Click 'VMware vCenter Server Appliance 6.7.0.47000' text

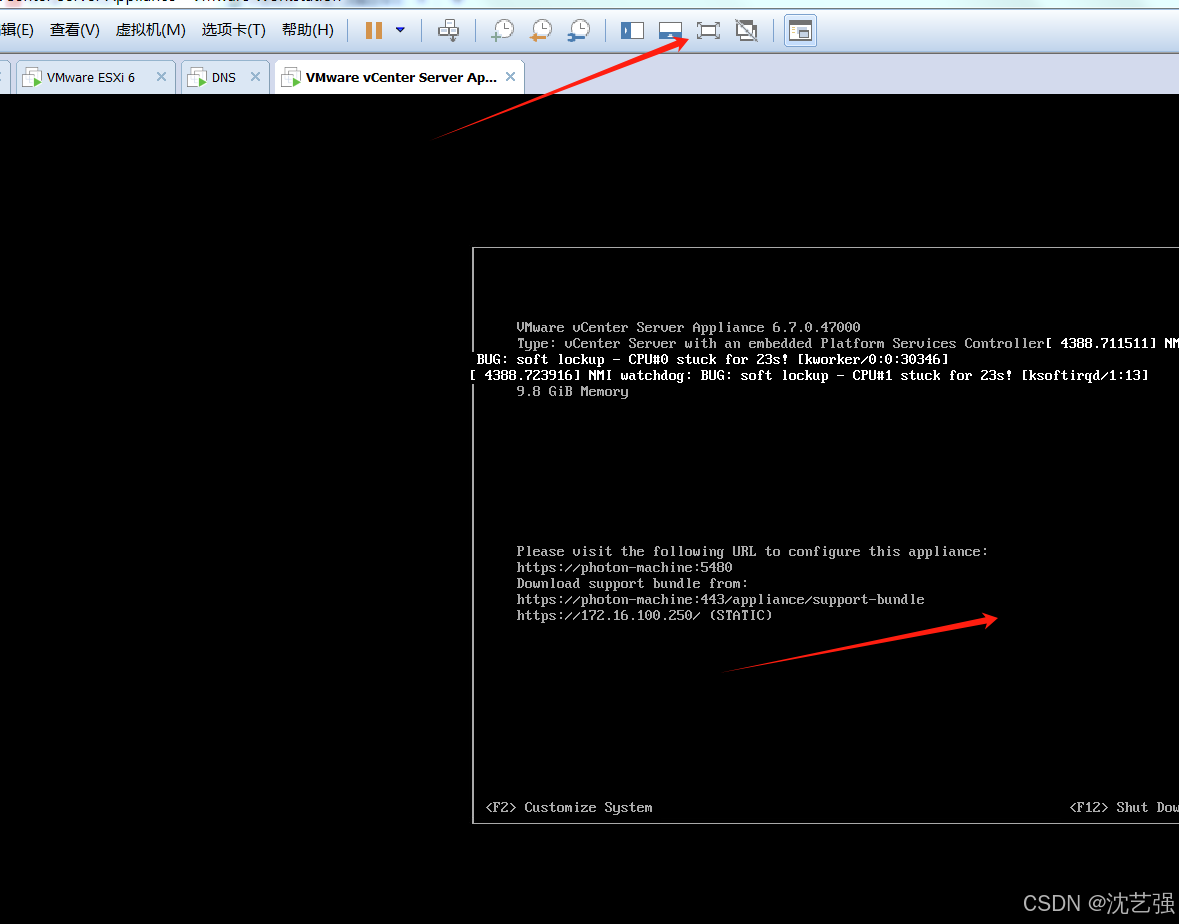click(x=688, y=328)
